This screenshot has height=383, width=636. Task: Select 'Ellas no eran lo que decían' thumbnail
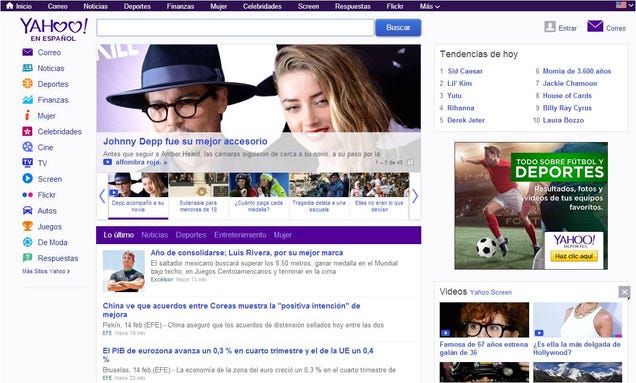tap(379, 196)
